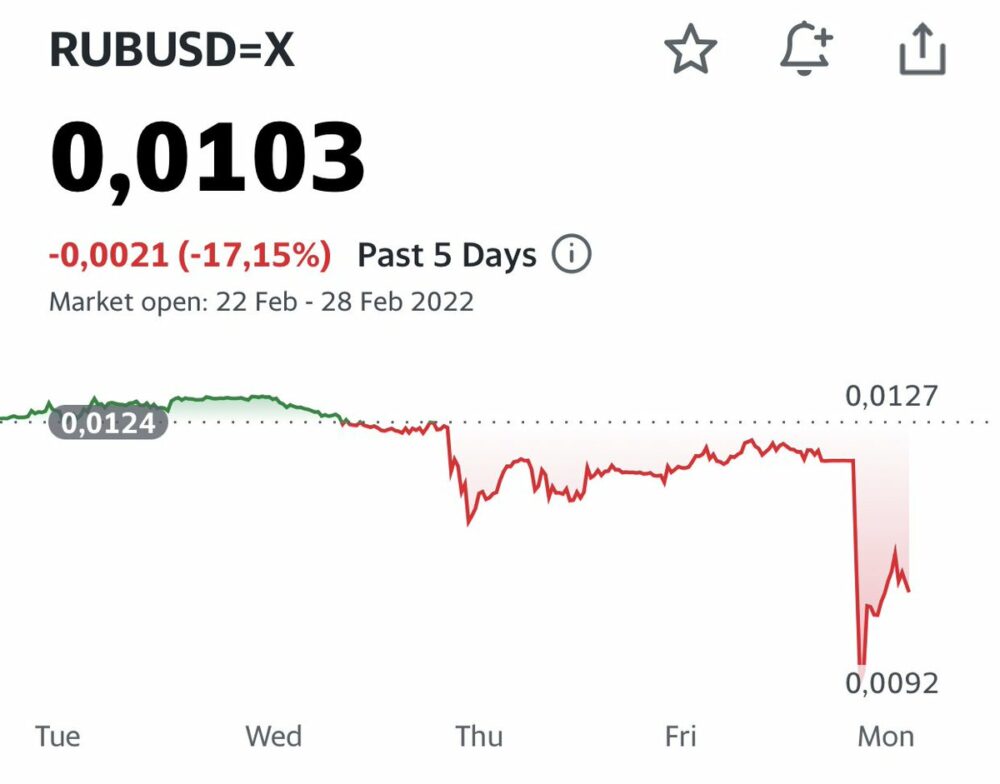The width and height of the screenshot is (1000, 784).
Task: Tap the Mon axis label
Action: pos(886,736)
